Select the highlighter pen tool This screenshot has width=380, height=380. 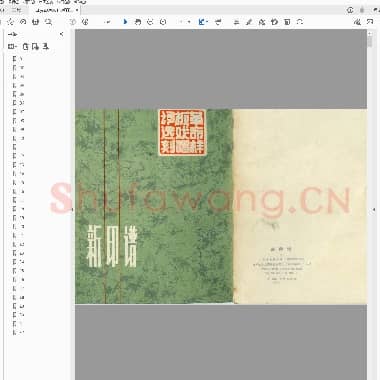249,22
